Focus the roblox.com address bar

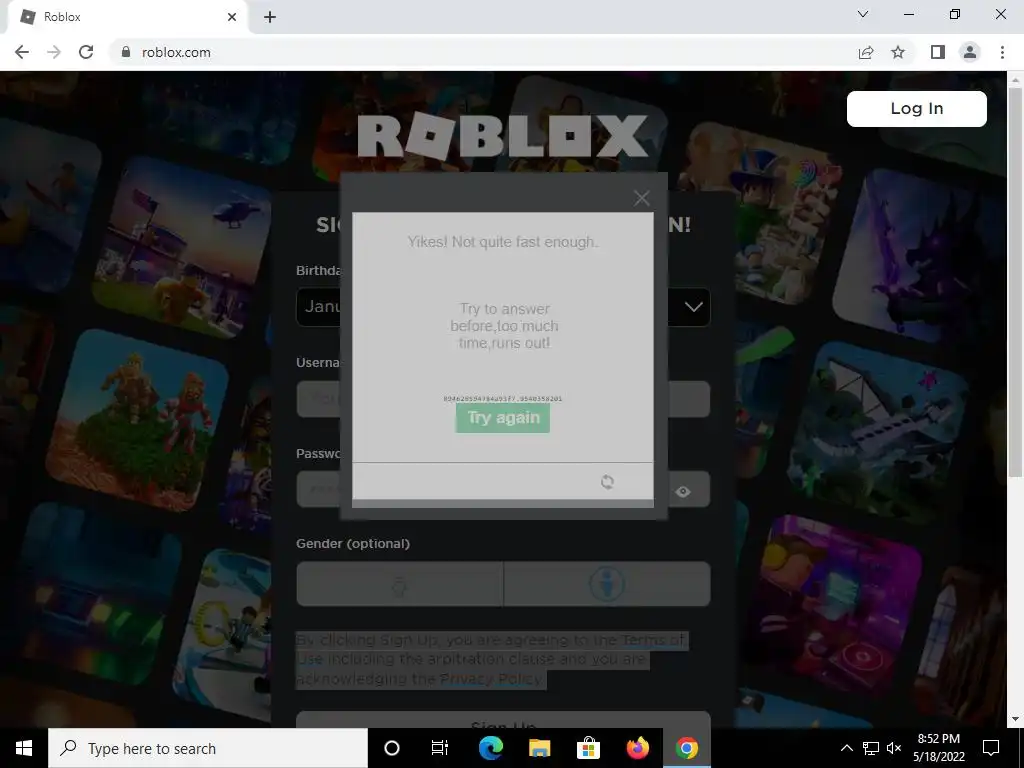(x=483, y=52)
